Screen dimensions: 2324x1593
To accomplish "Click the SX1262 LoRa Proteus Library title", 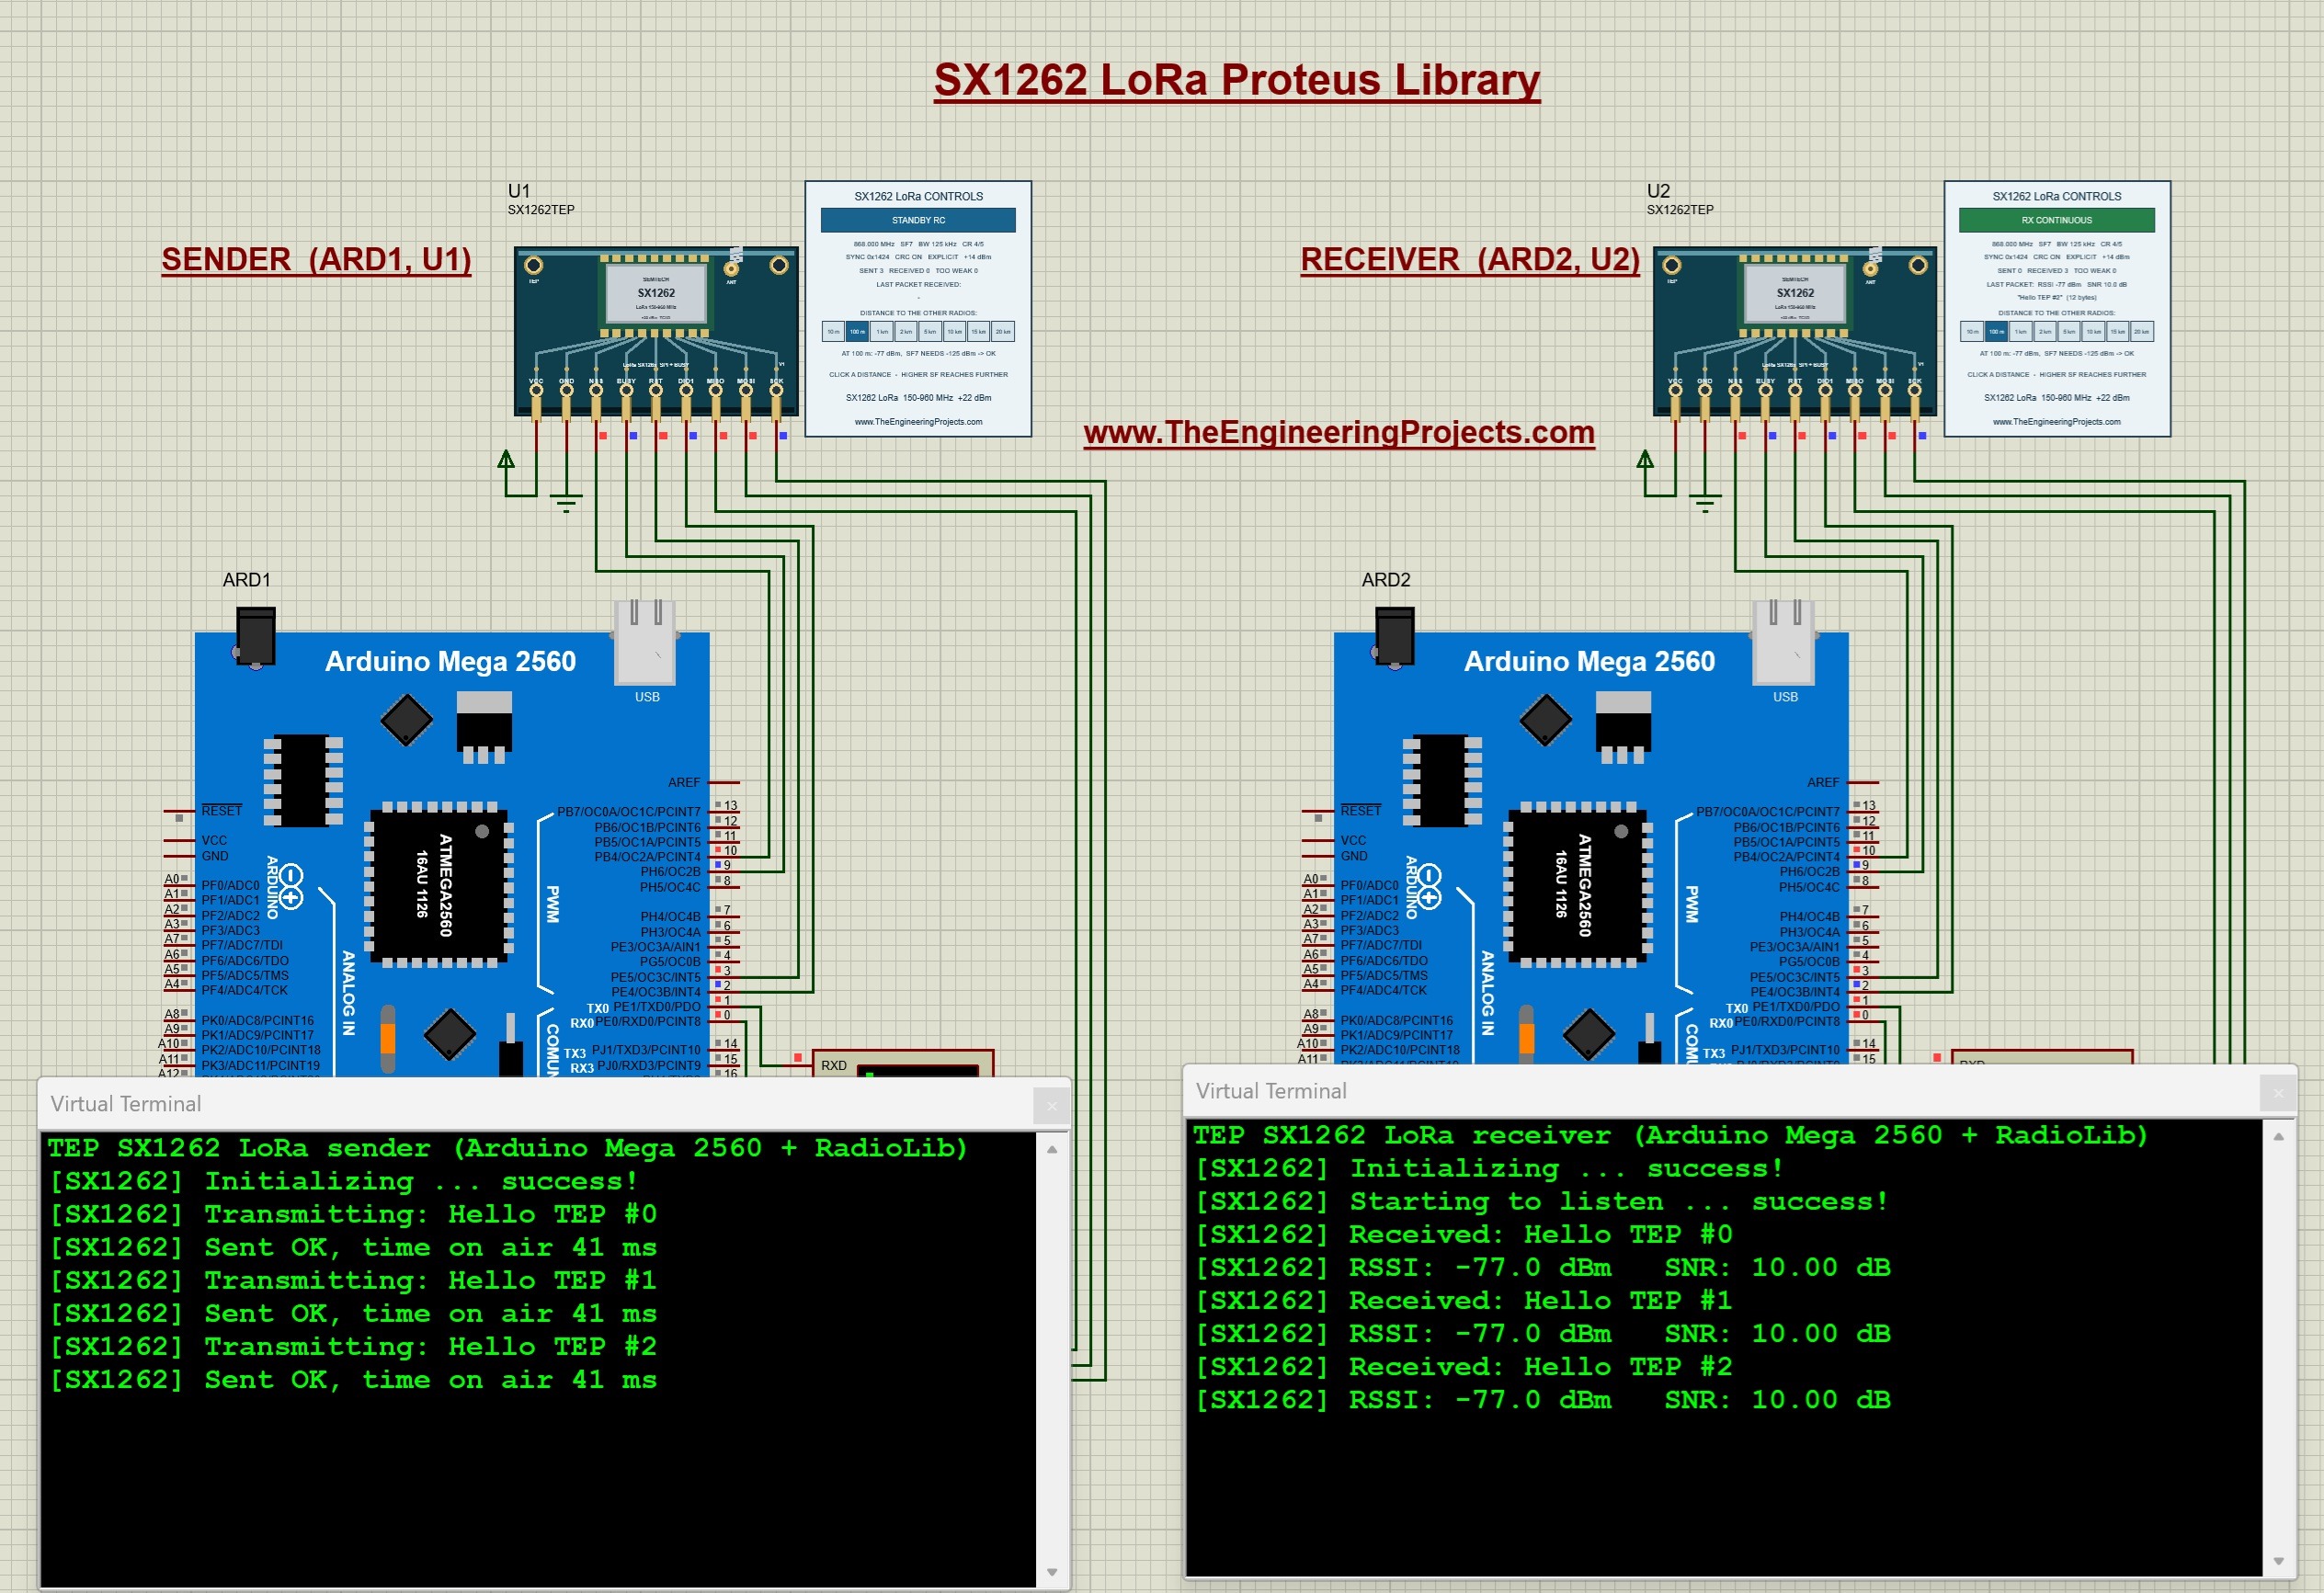I will click(1237, 80).
